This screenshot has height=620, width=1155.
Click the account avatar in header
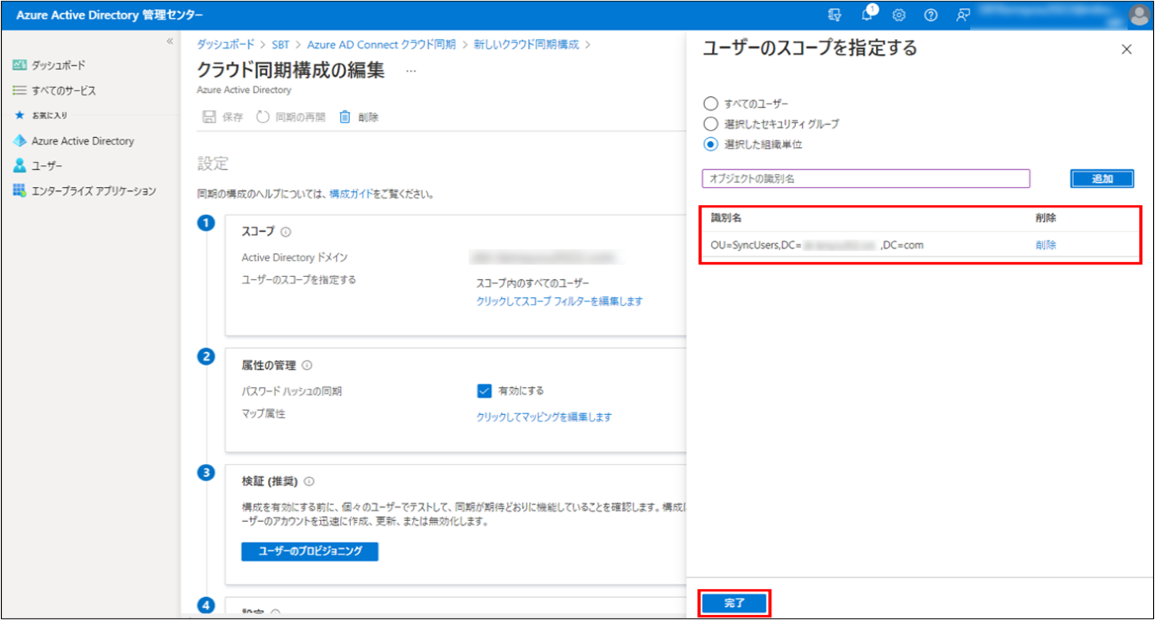(1139, 15)
